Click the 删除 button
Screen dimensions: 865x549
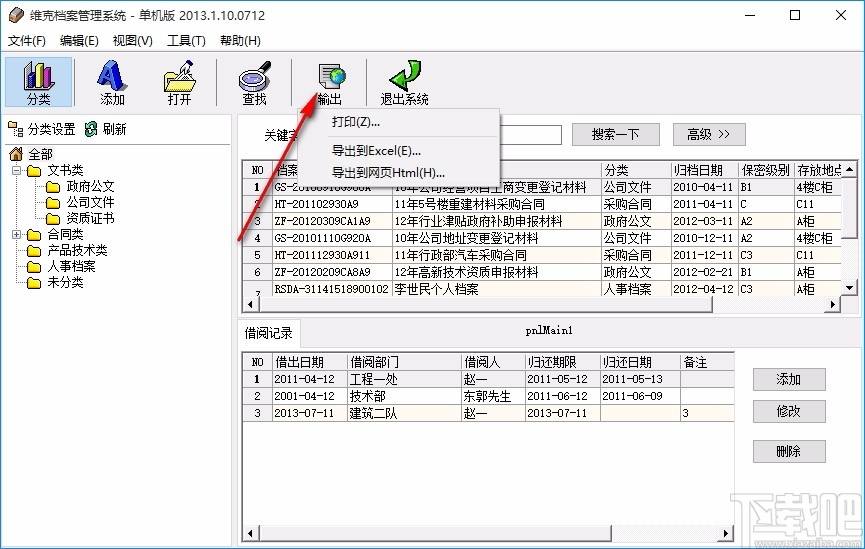click(x=789, y=451)
